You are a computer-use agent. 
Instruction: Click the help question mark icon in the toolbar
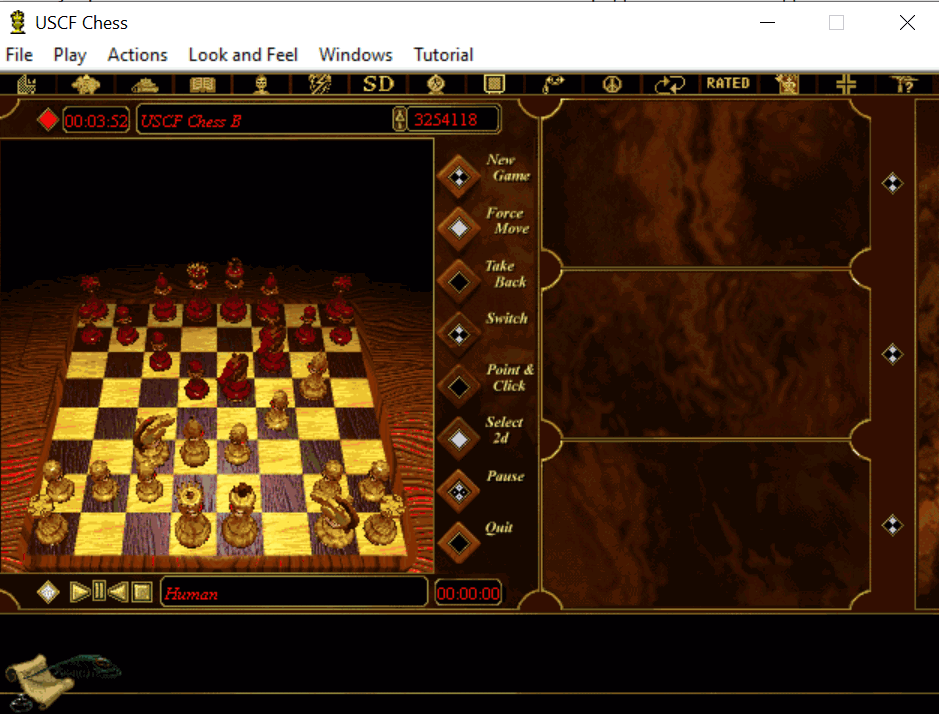pos(905,84)
